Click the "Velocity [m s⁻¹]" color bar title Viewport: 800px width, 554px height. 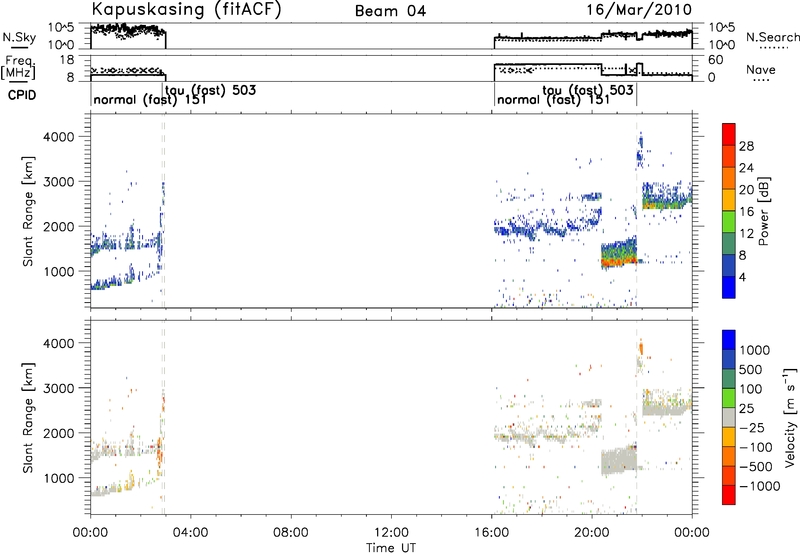click(790, 417)
